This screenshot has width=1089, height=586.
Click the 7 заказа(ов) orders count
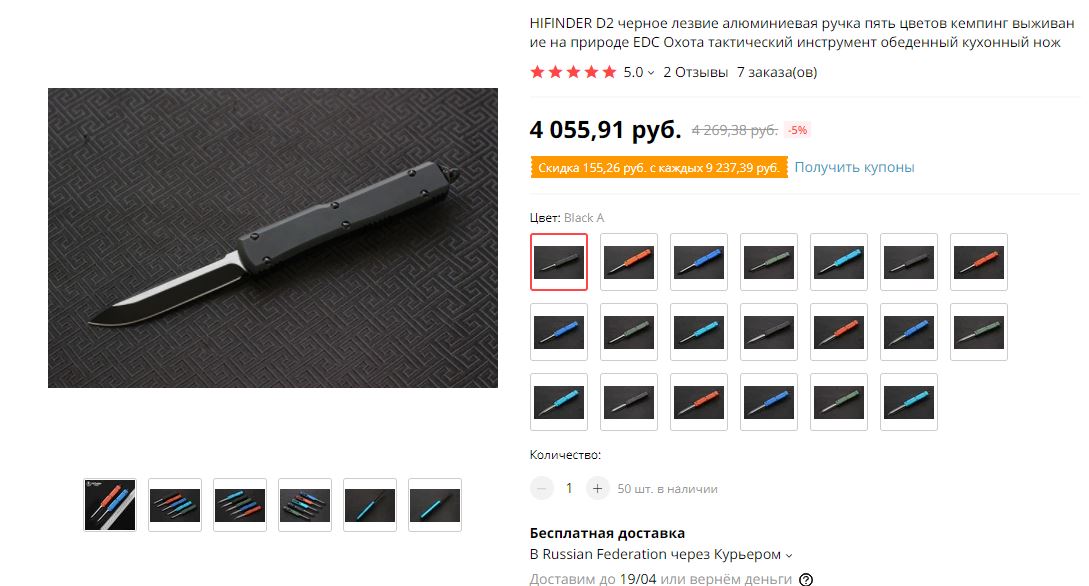click(x=776, y=72)
